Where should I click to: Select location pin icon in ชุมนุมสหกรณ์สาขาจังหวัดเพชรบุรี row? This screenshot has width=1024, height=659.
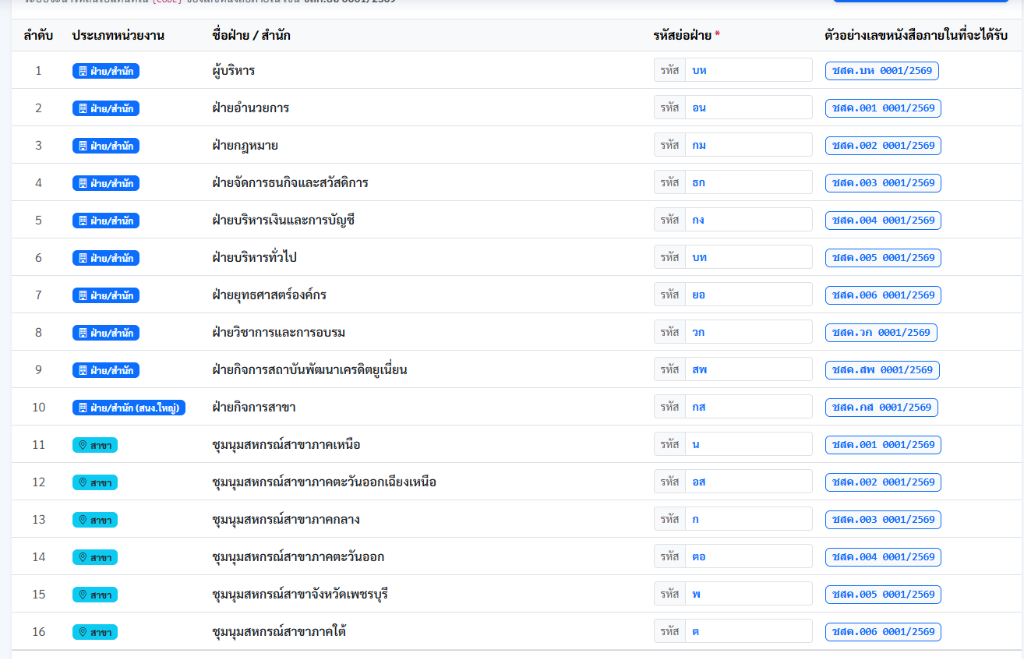tap(83, 594)
